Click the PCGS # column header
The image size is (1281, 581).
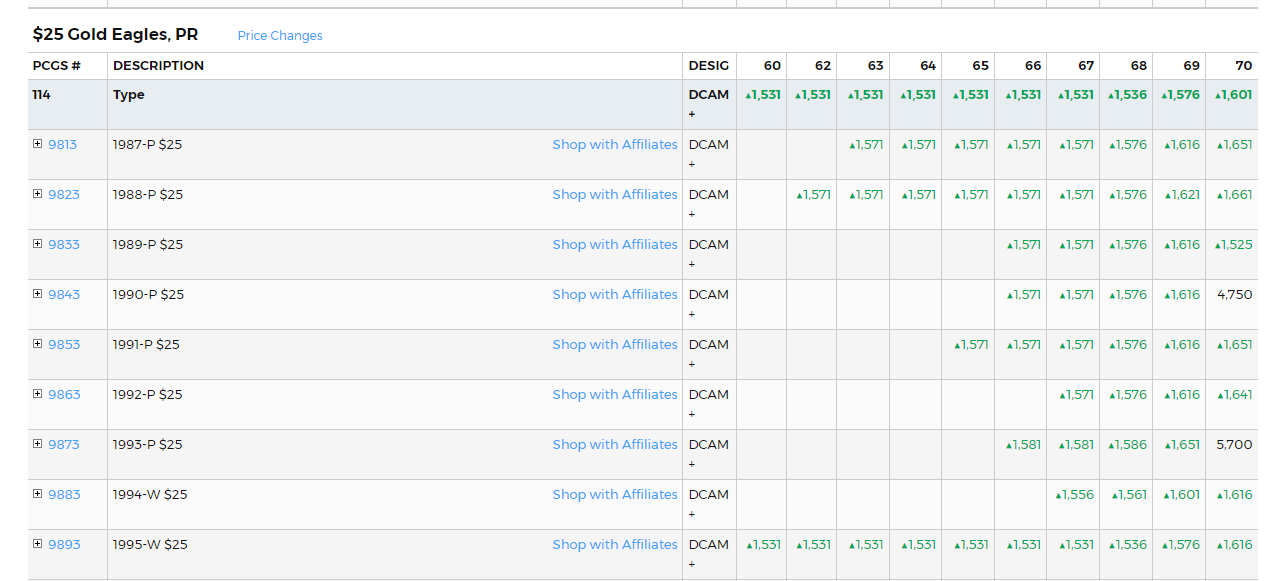56,66
